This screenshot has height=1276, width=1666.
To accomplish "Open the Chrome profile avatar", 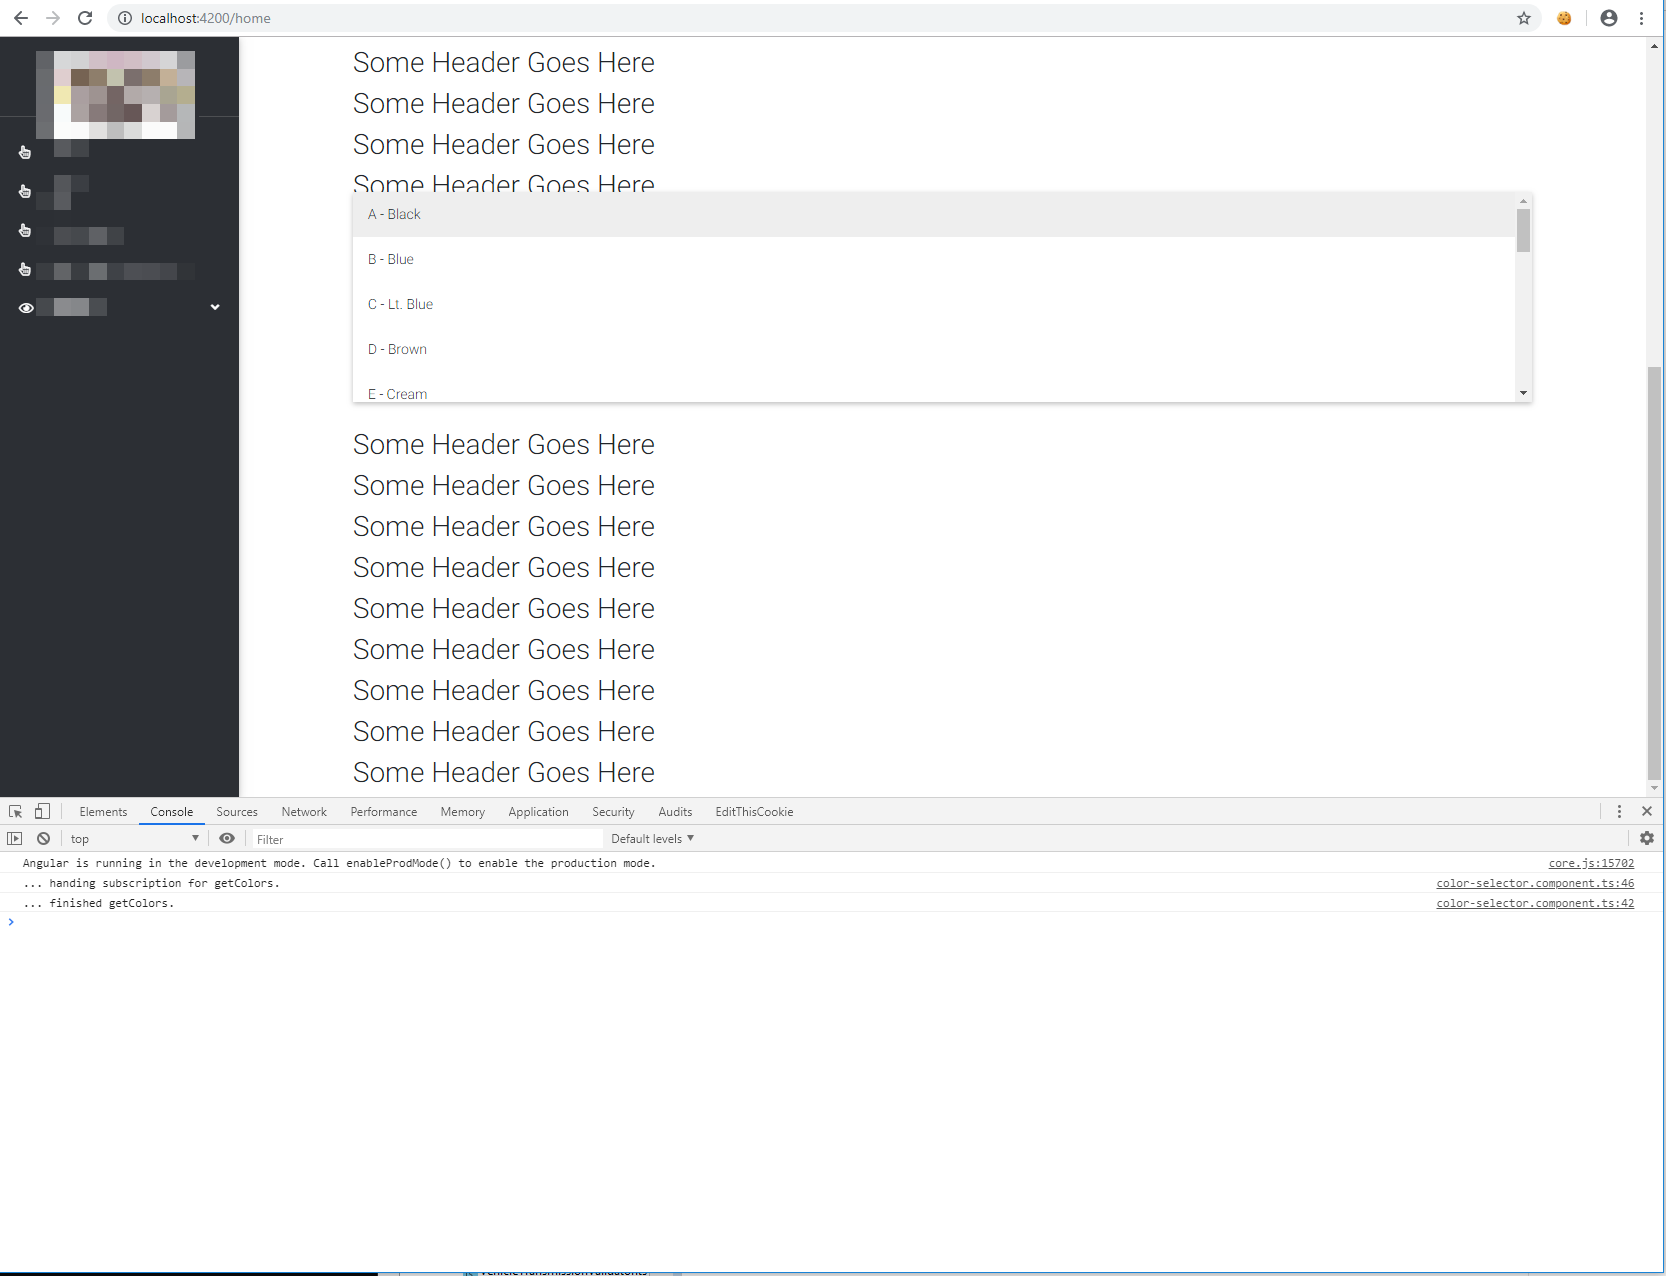I will click(x=1609, y=18).
